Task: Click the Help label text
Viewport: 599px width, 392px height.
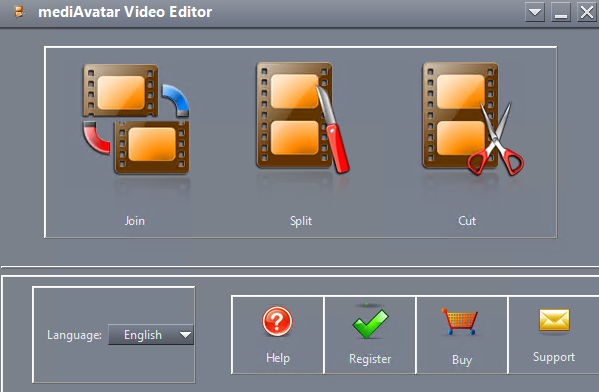Action: pyautogui.click(x=278, y=358)
